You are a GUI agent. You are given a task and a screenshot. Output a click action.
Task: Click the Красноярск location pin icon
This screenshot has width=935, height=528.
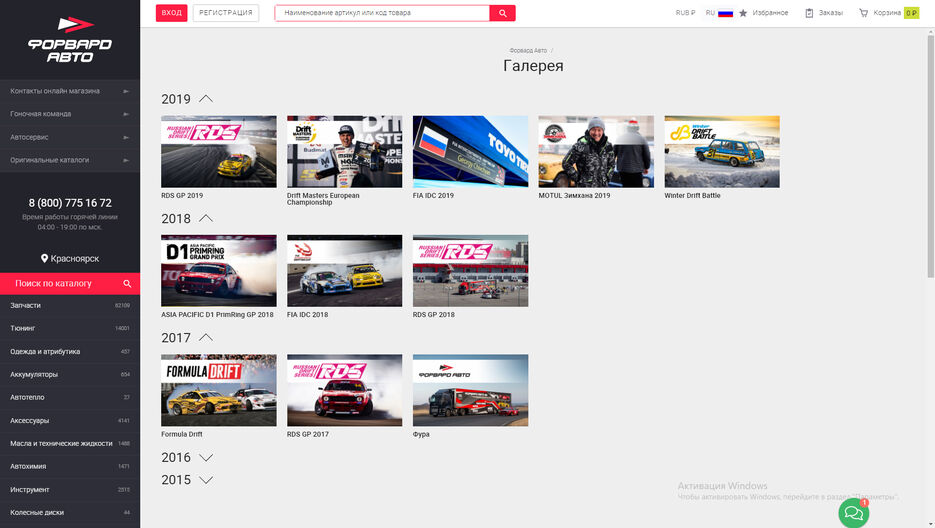coord(44,258)
